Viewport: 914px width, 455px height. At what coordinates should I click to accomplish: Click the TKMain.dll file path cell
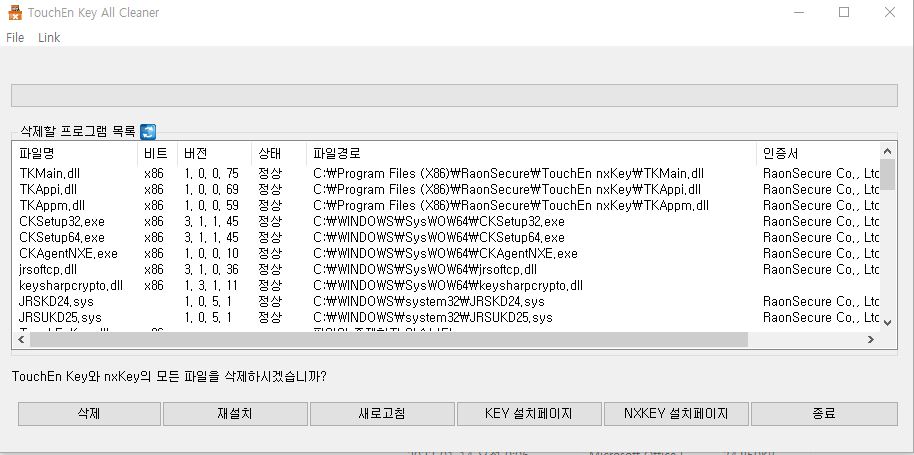pos(508,174)
